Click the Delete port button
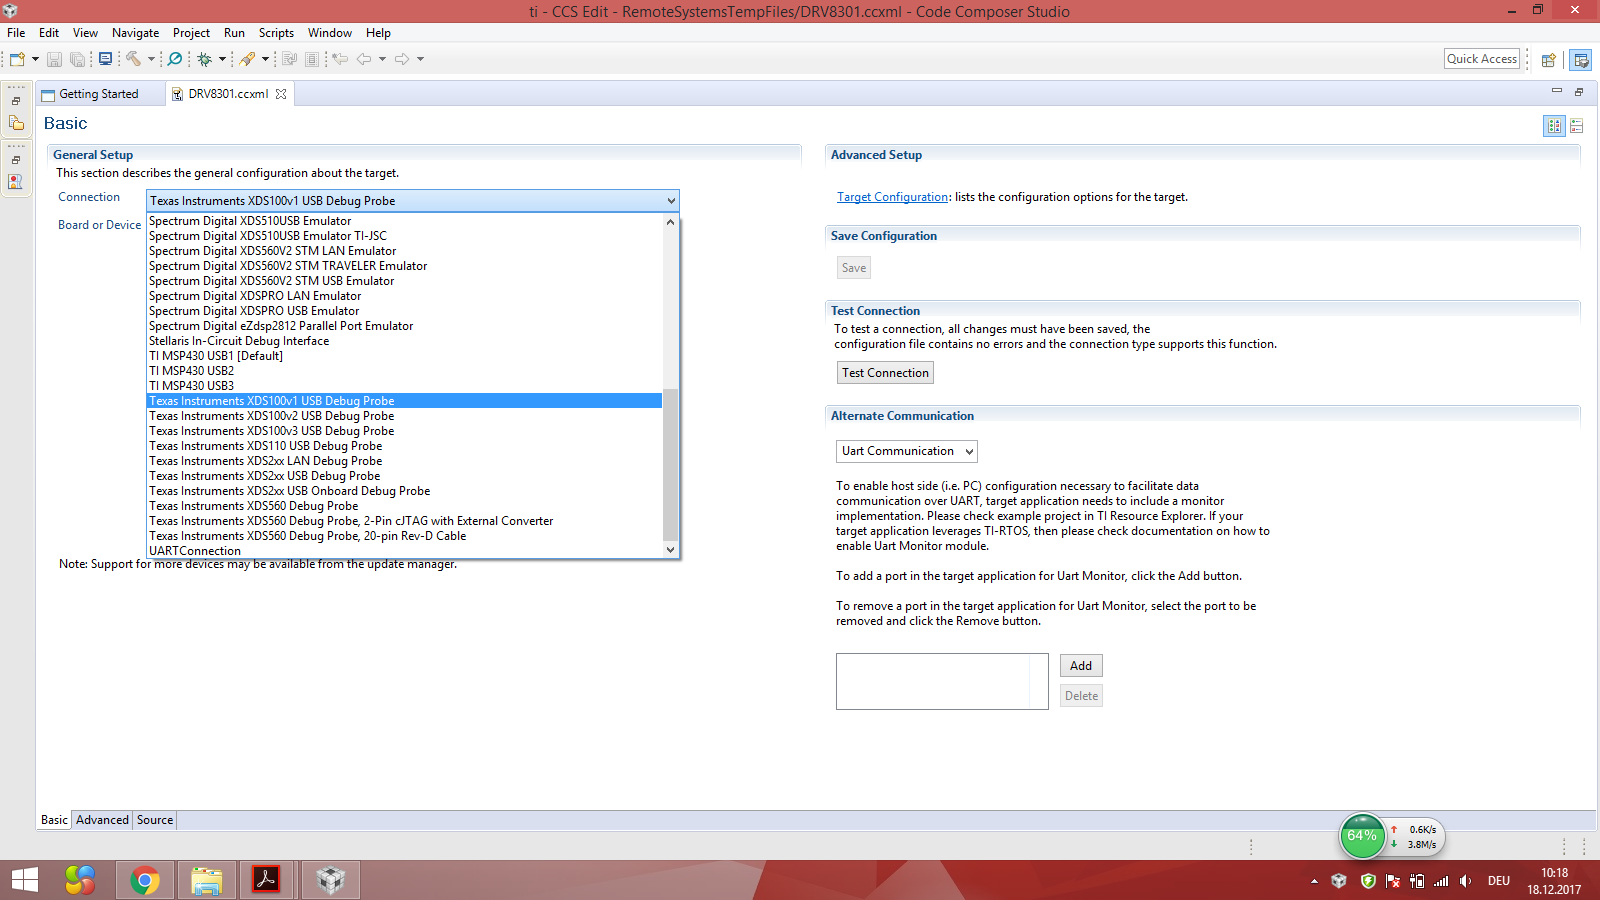 pos(1081,696)
